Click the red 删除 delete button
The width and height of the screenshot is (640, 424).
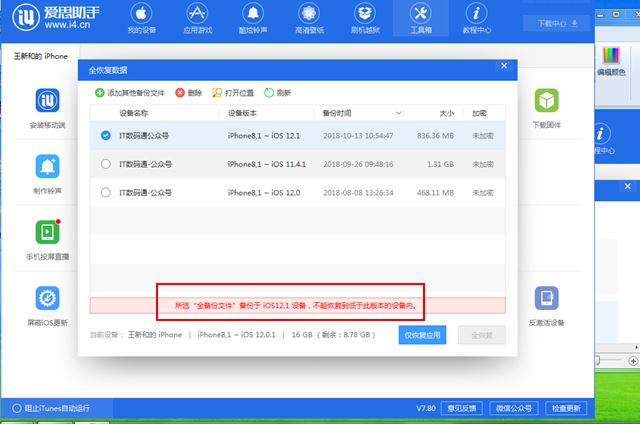[189, 93]
